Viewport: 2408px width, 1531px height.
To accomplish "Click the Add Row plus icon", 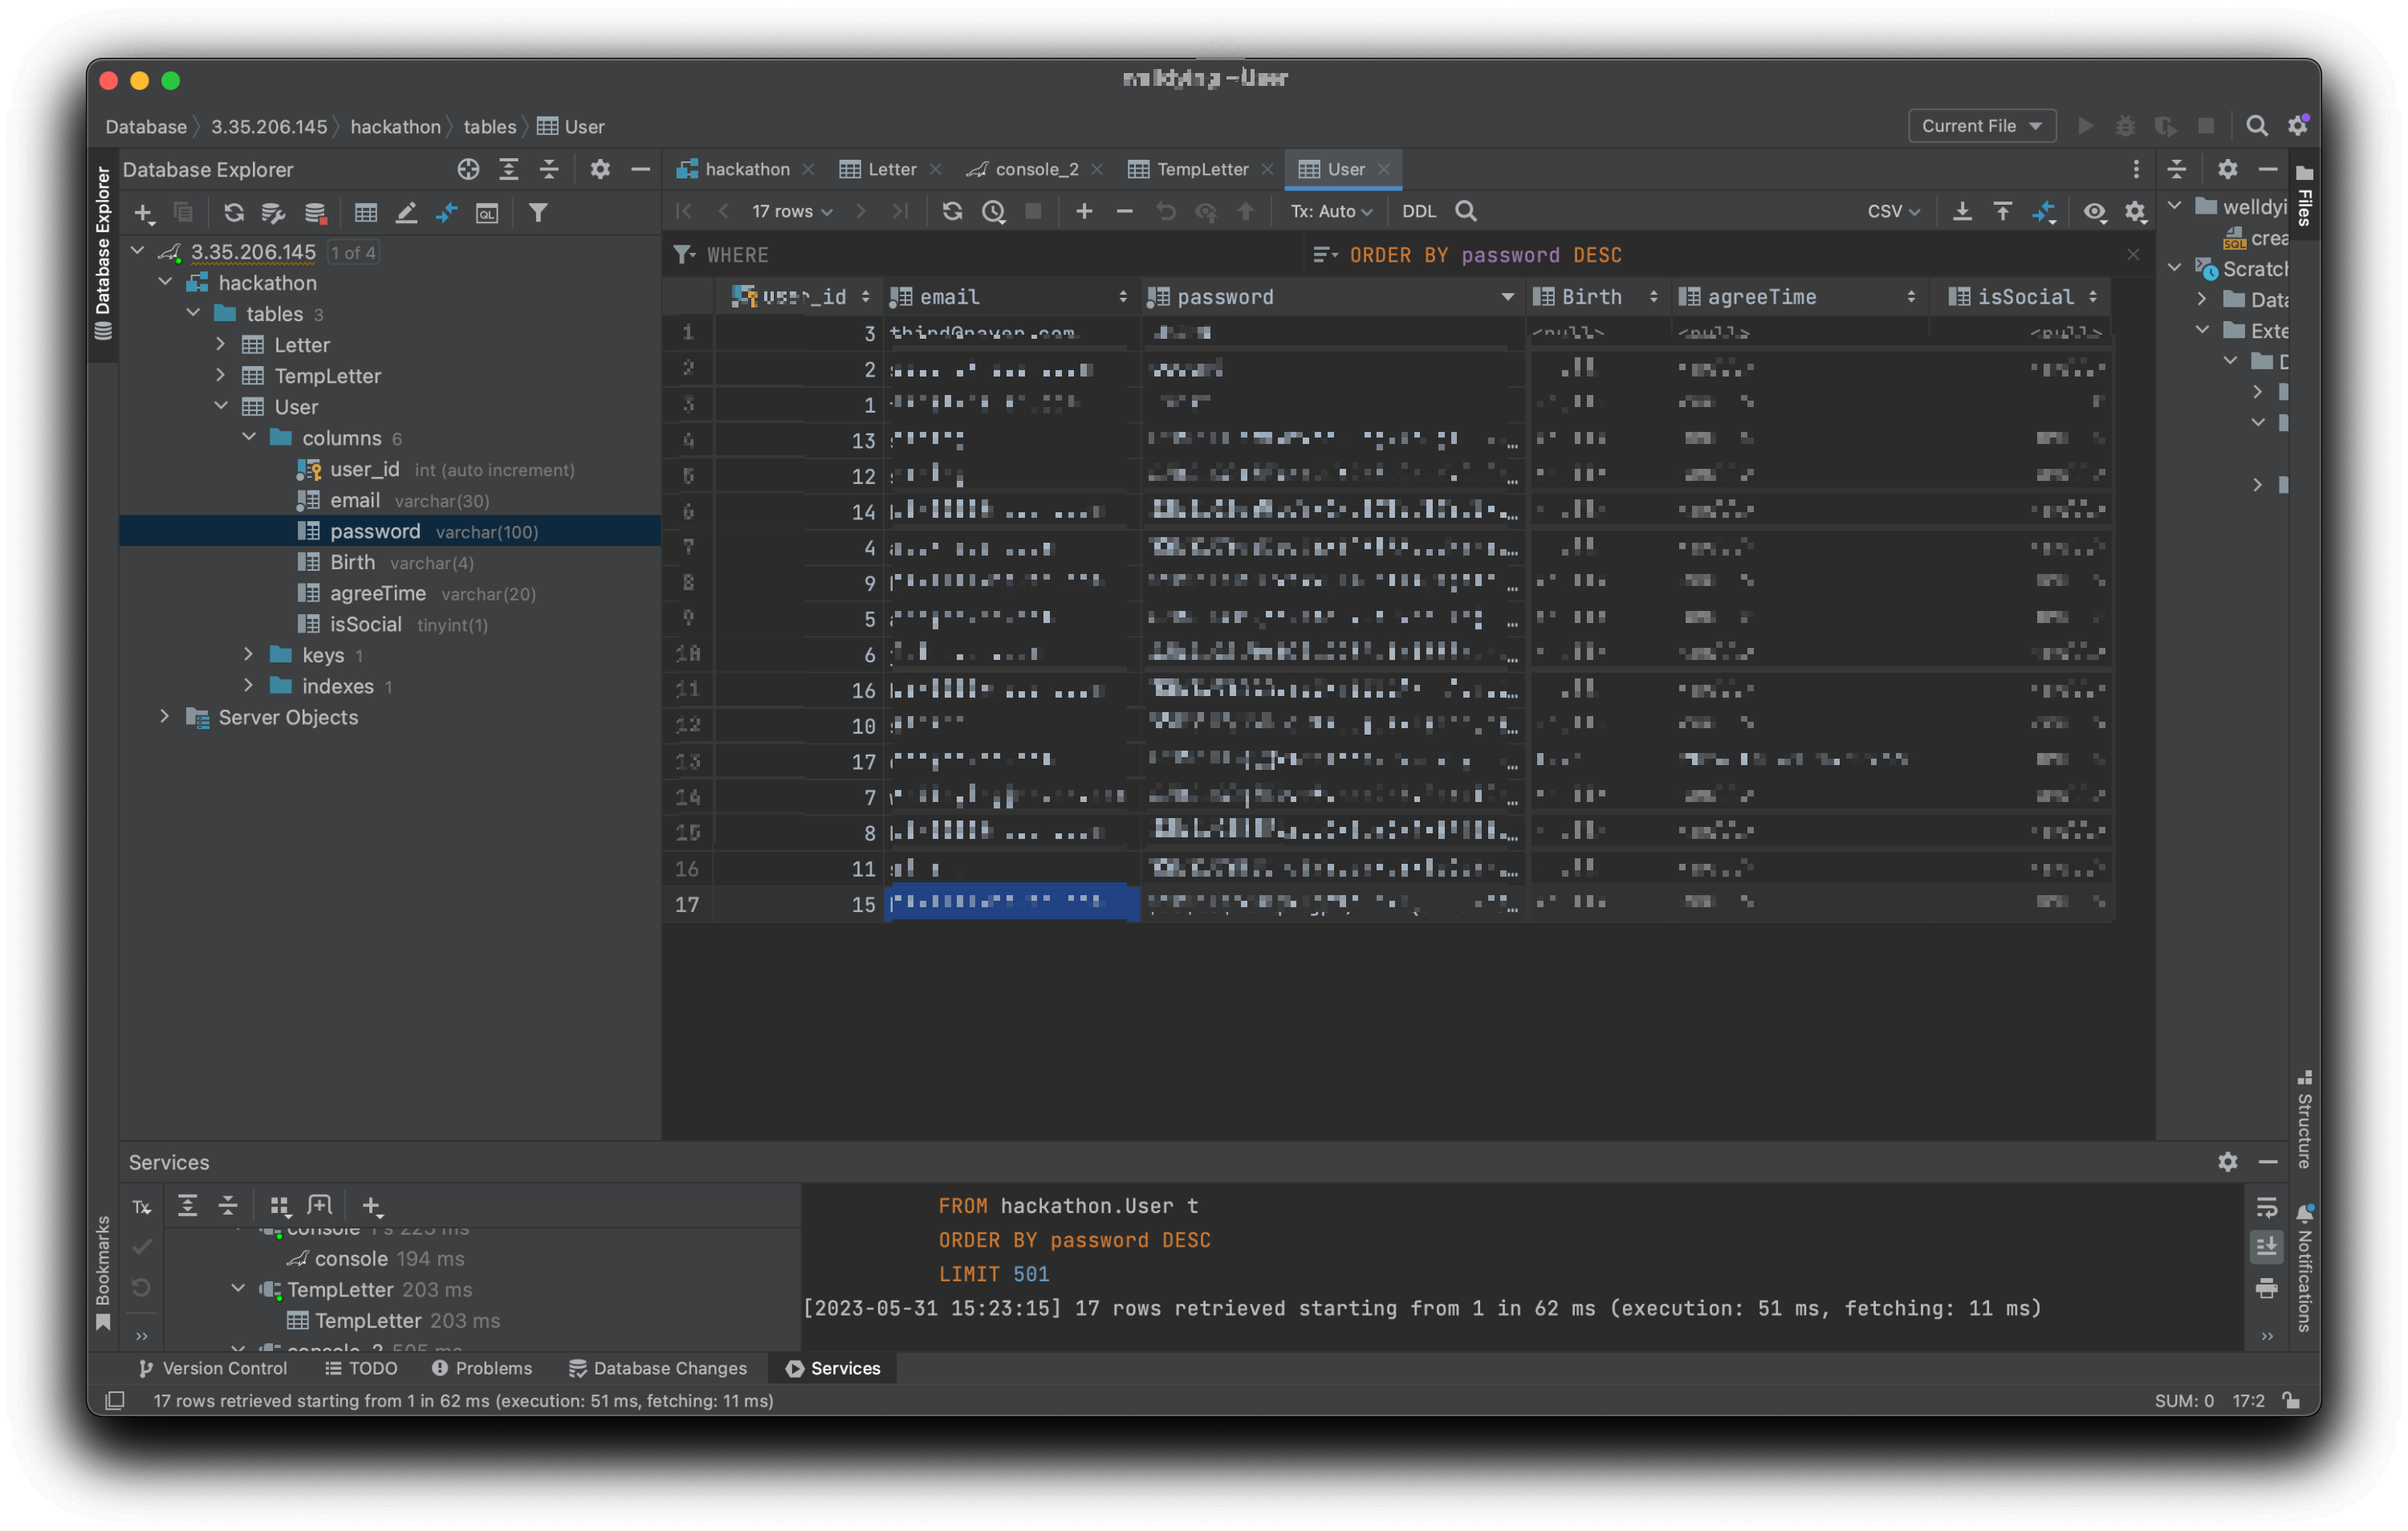I will [x=1084, y=211].
